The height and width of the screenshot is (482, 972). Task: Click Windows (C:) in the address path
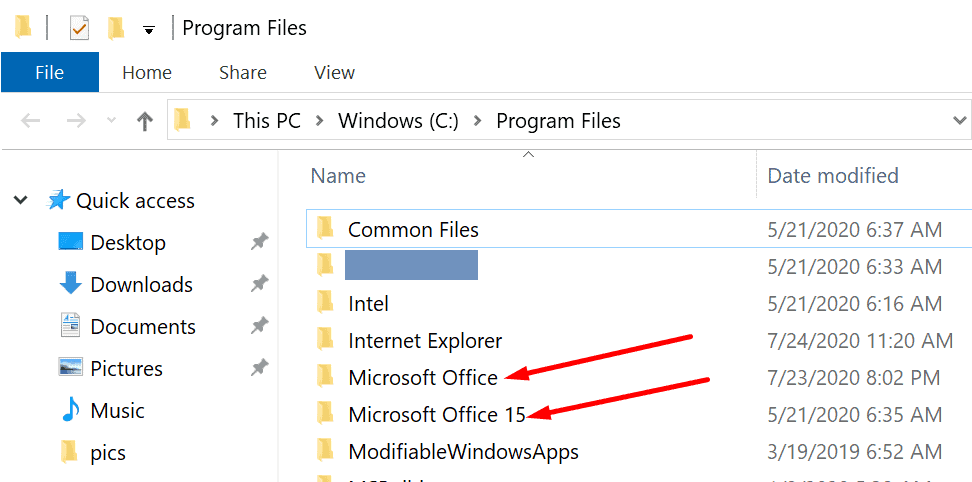(x=399, y=121)
